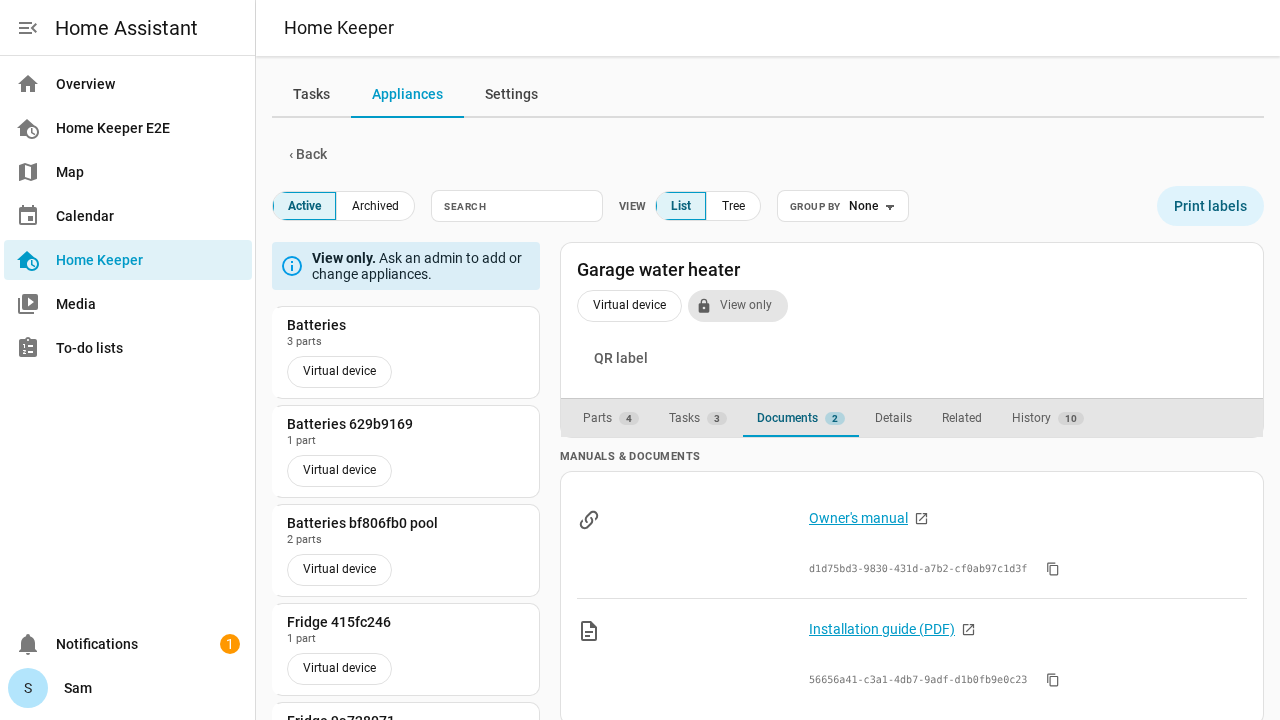Click the lock icon on View only chip
The width and height of the screenshot is (1280, 720).
[x=704, y=306]
